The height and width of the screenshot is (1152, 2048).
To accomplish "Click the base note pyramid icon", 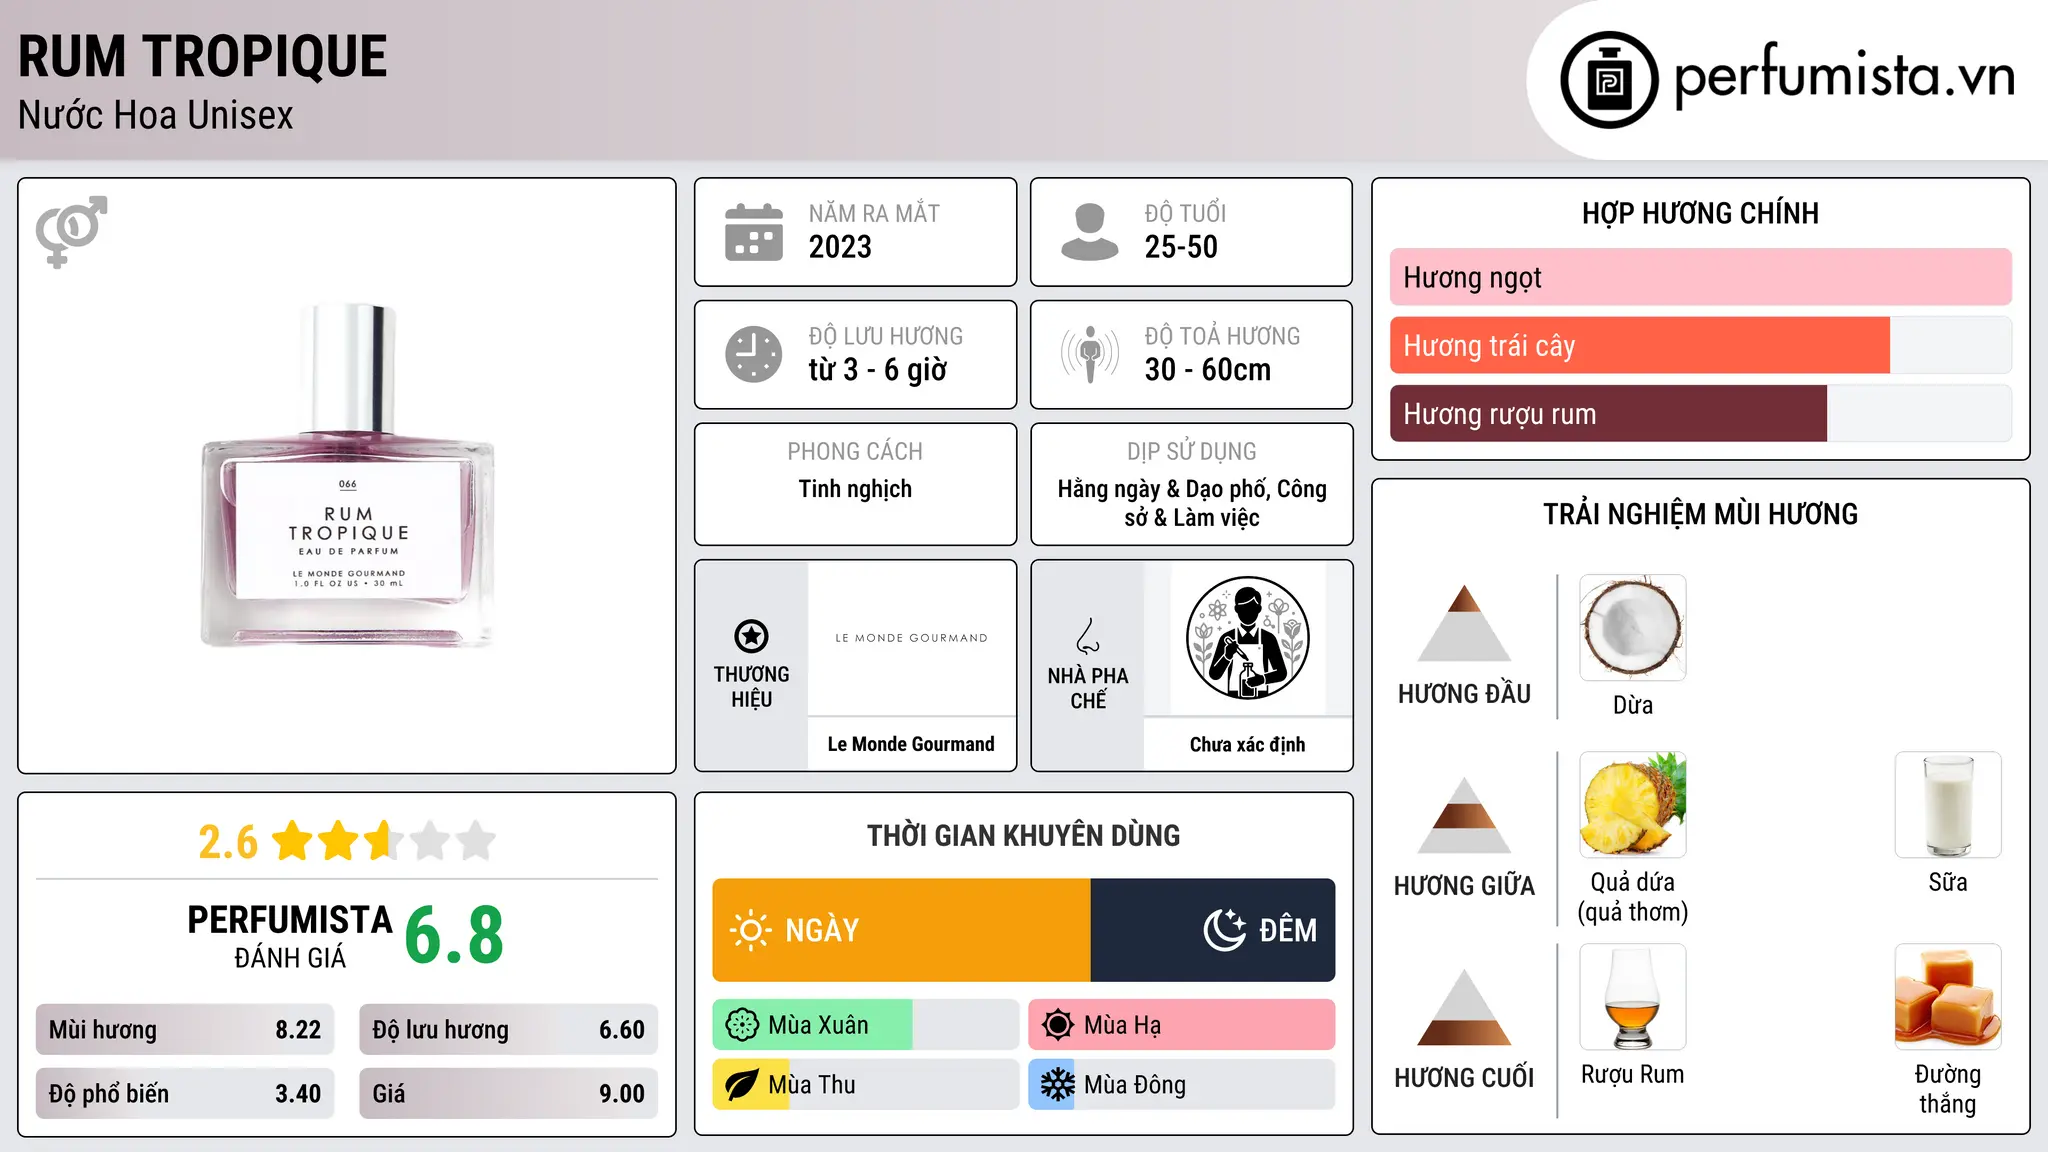I will click(x=1464, y=1007).
